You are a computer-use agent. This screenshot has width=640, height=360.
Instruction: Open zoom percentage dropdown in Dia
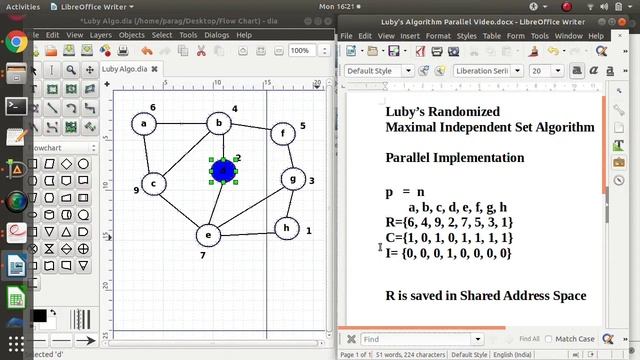point(324,51)
